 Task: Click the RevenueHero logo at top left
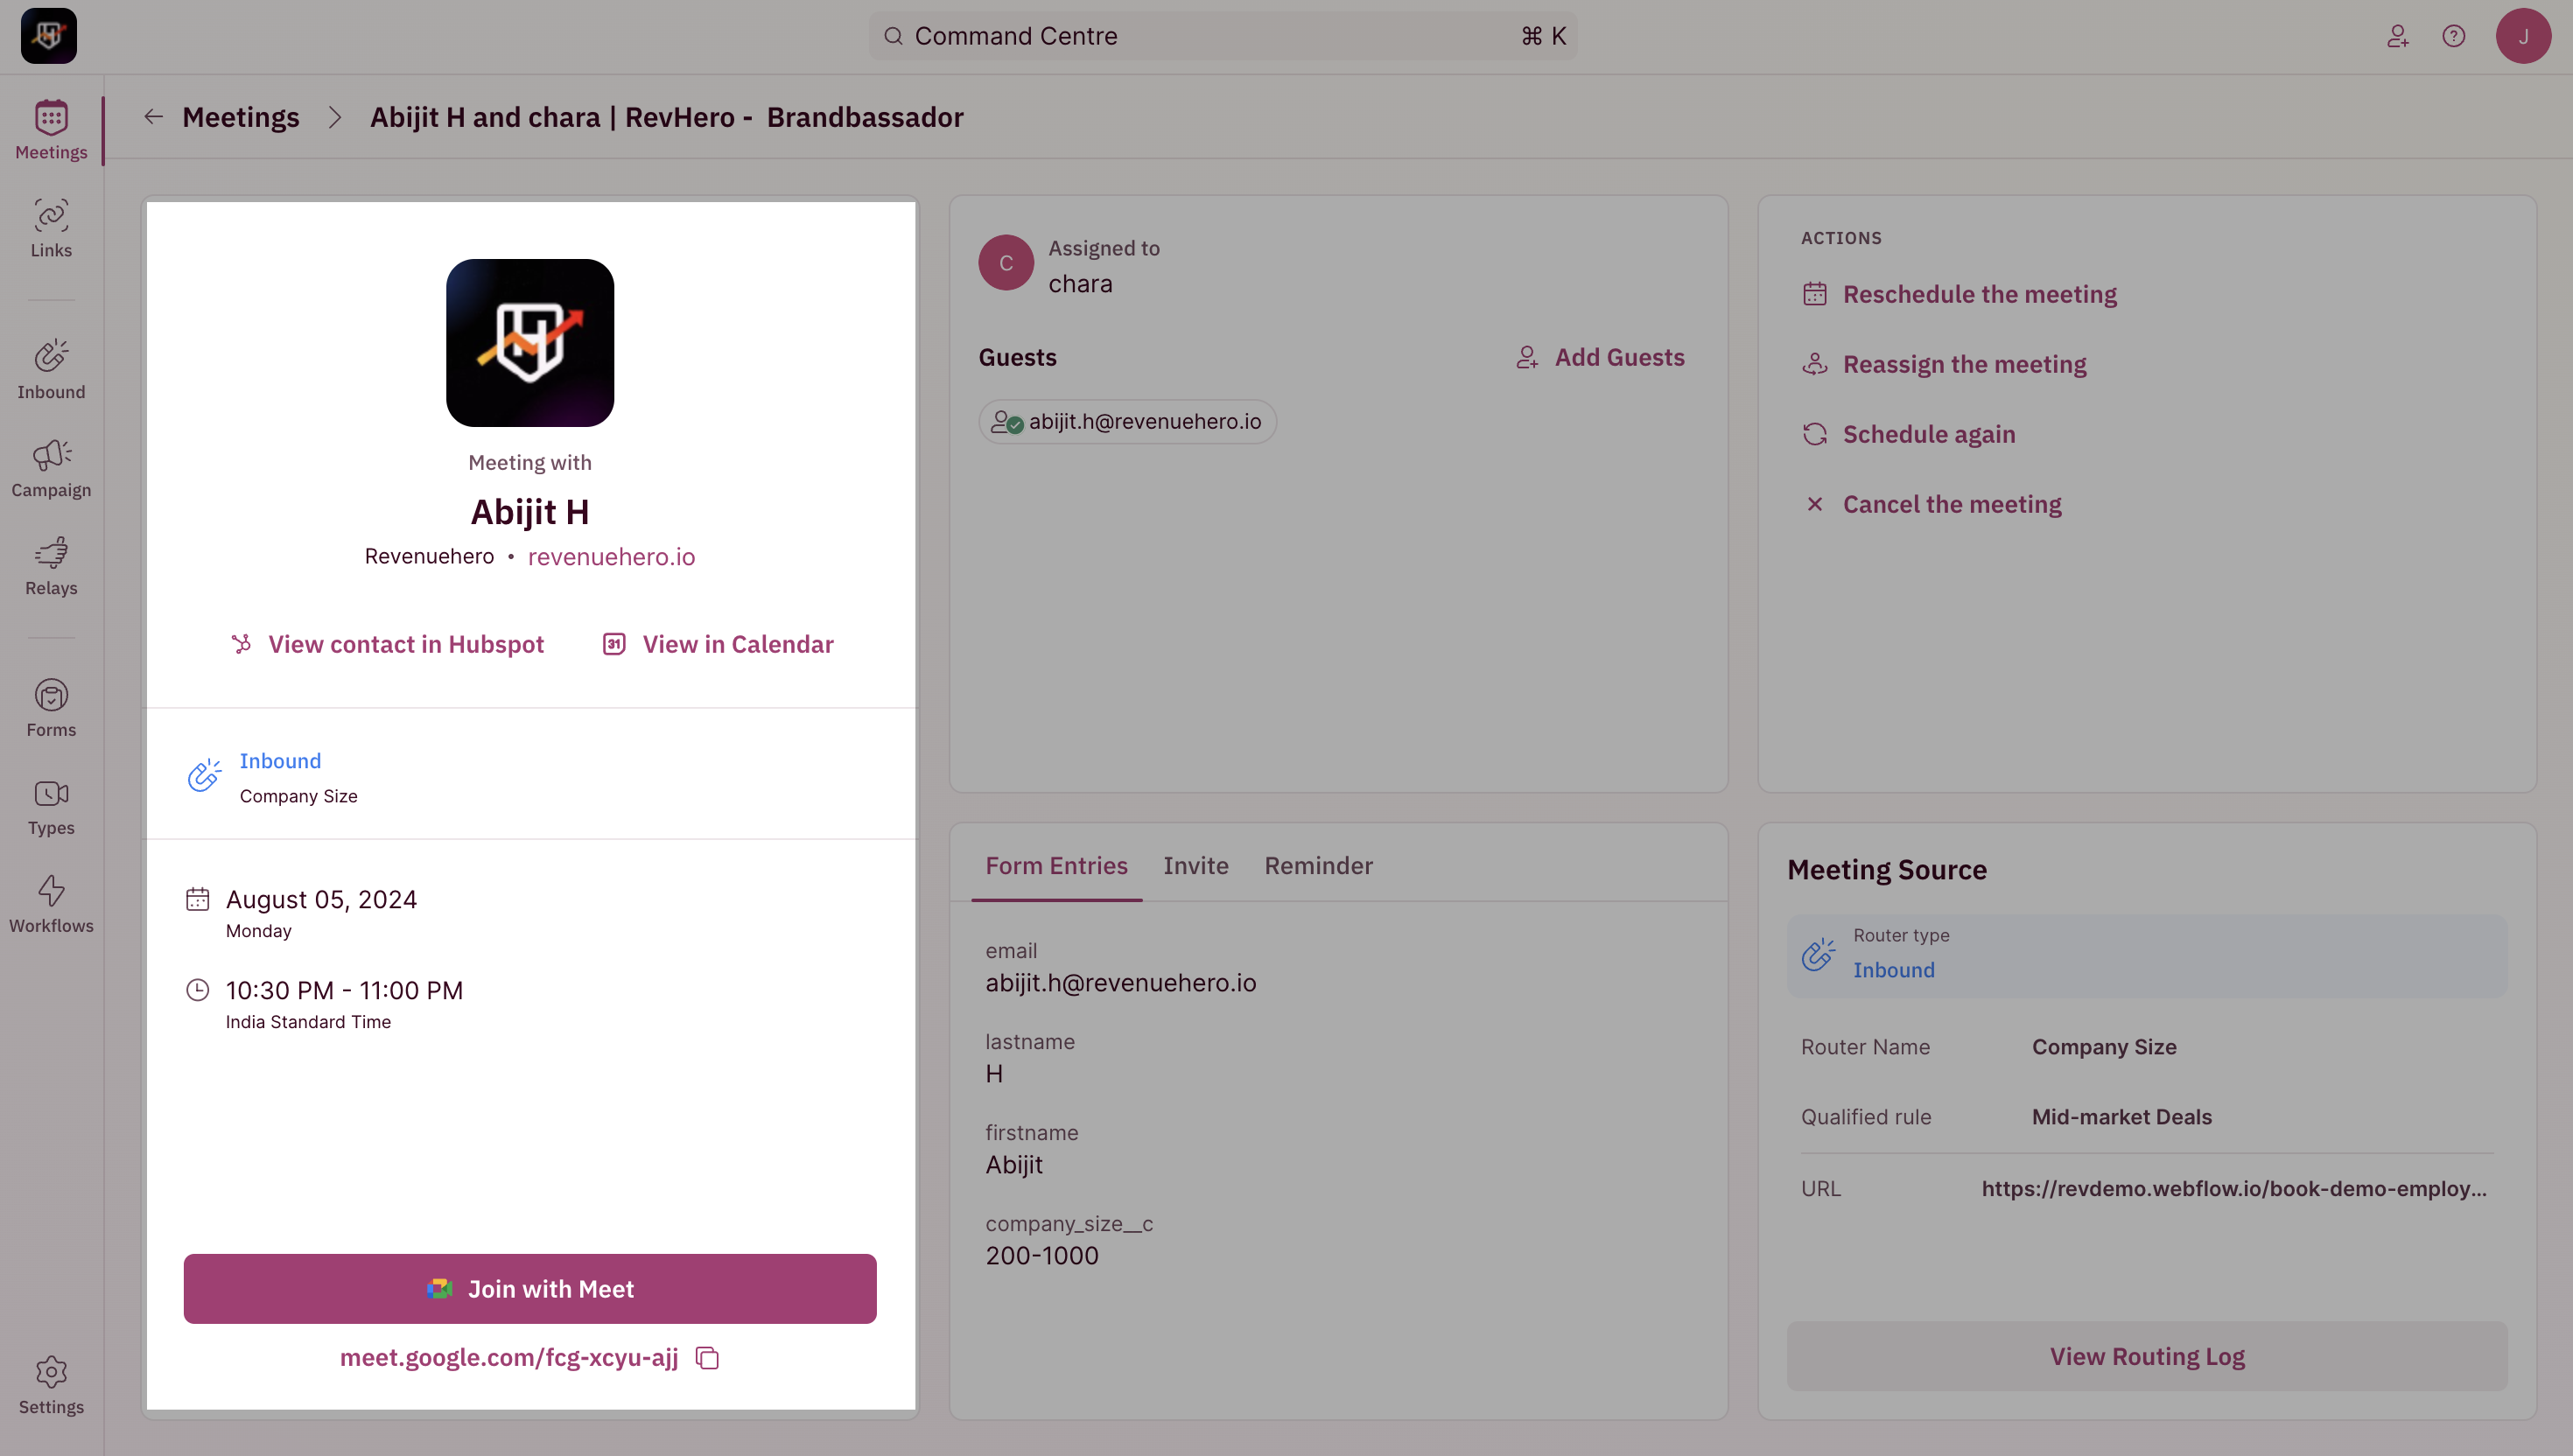click(48, 36)
